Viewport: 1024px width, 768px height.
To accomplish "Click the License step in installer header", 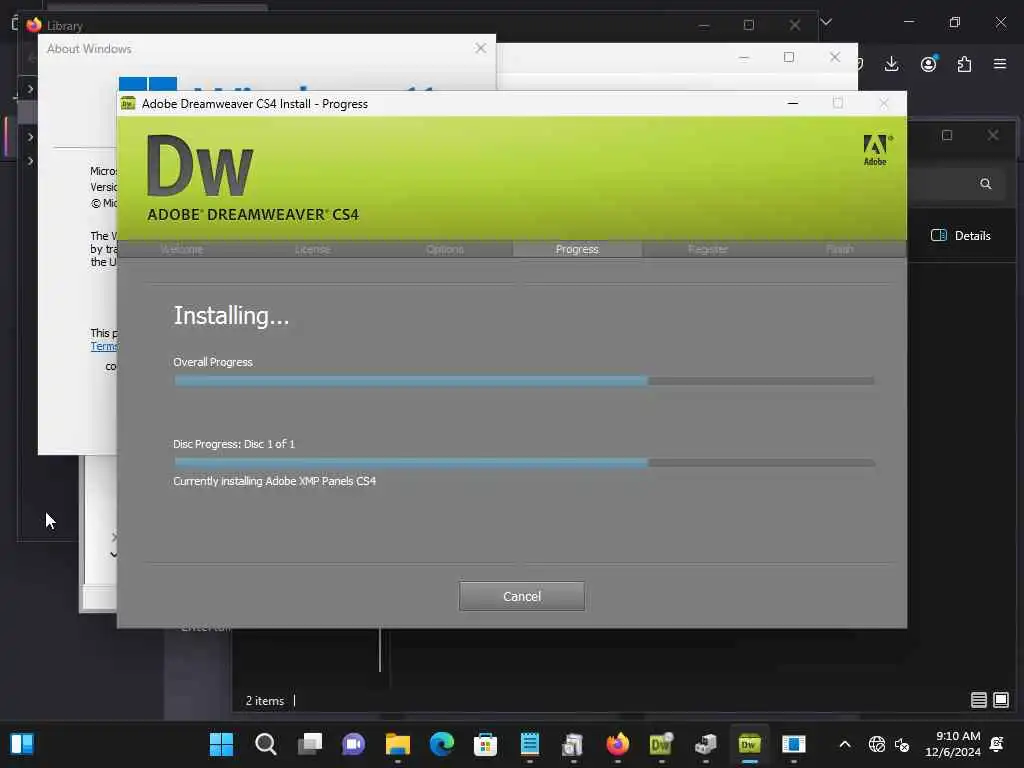I will point(312,249).
